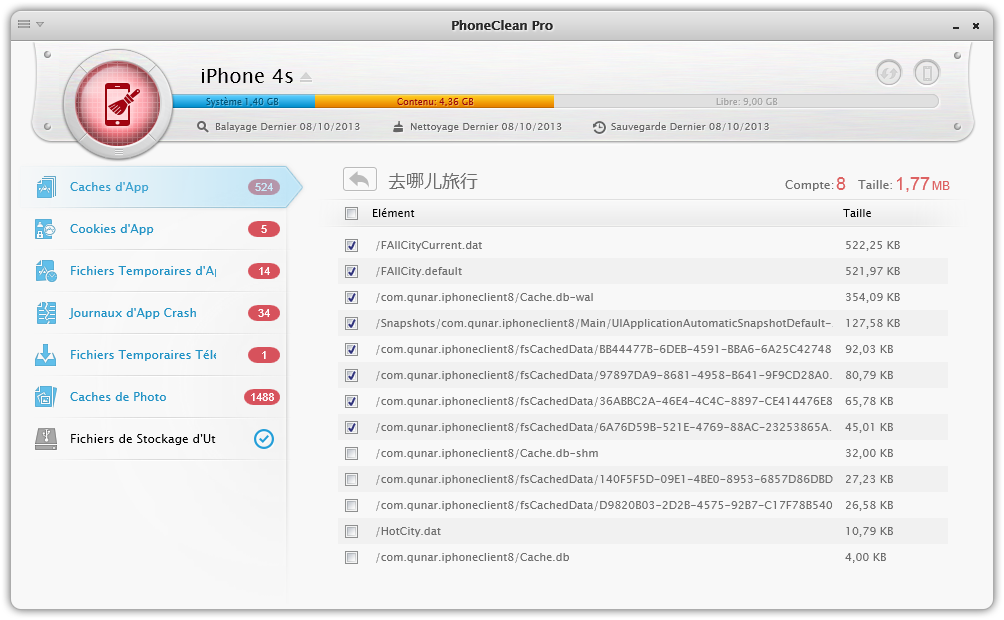The width and height of the screenshot is (1004, 620).
Task: Click the Sauvegarde Dernier clock icon
Action: pos(599,127)
